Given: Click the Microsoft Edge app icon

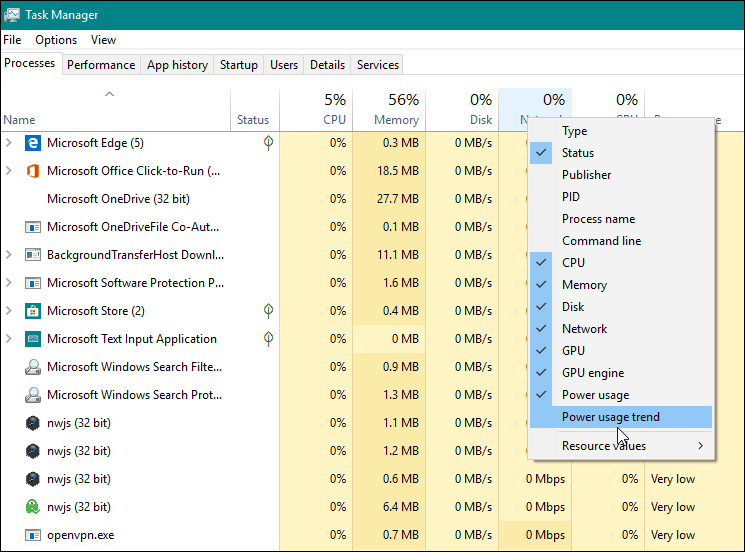Looking at the screenshot, I should [33, 143].
